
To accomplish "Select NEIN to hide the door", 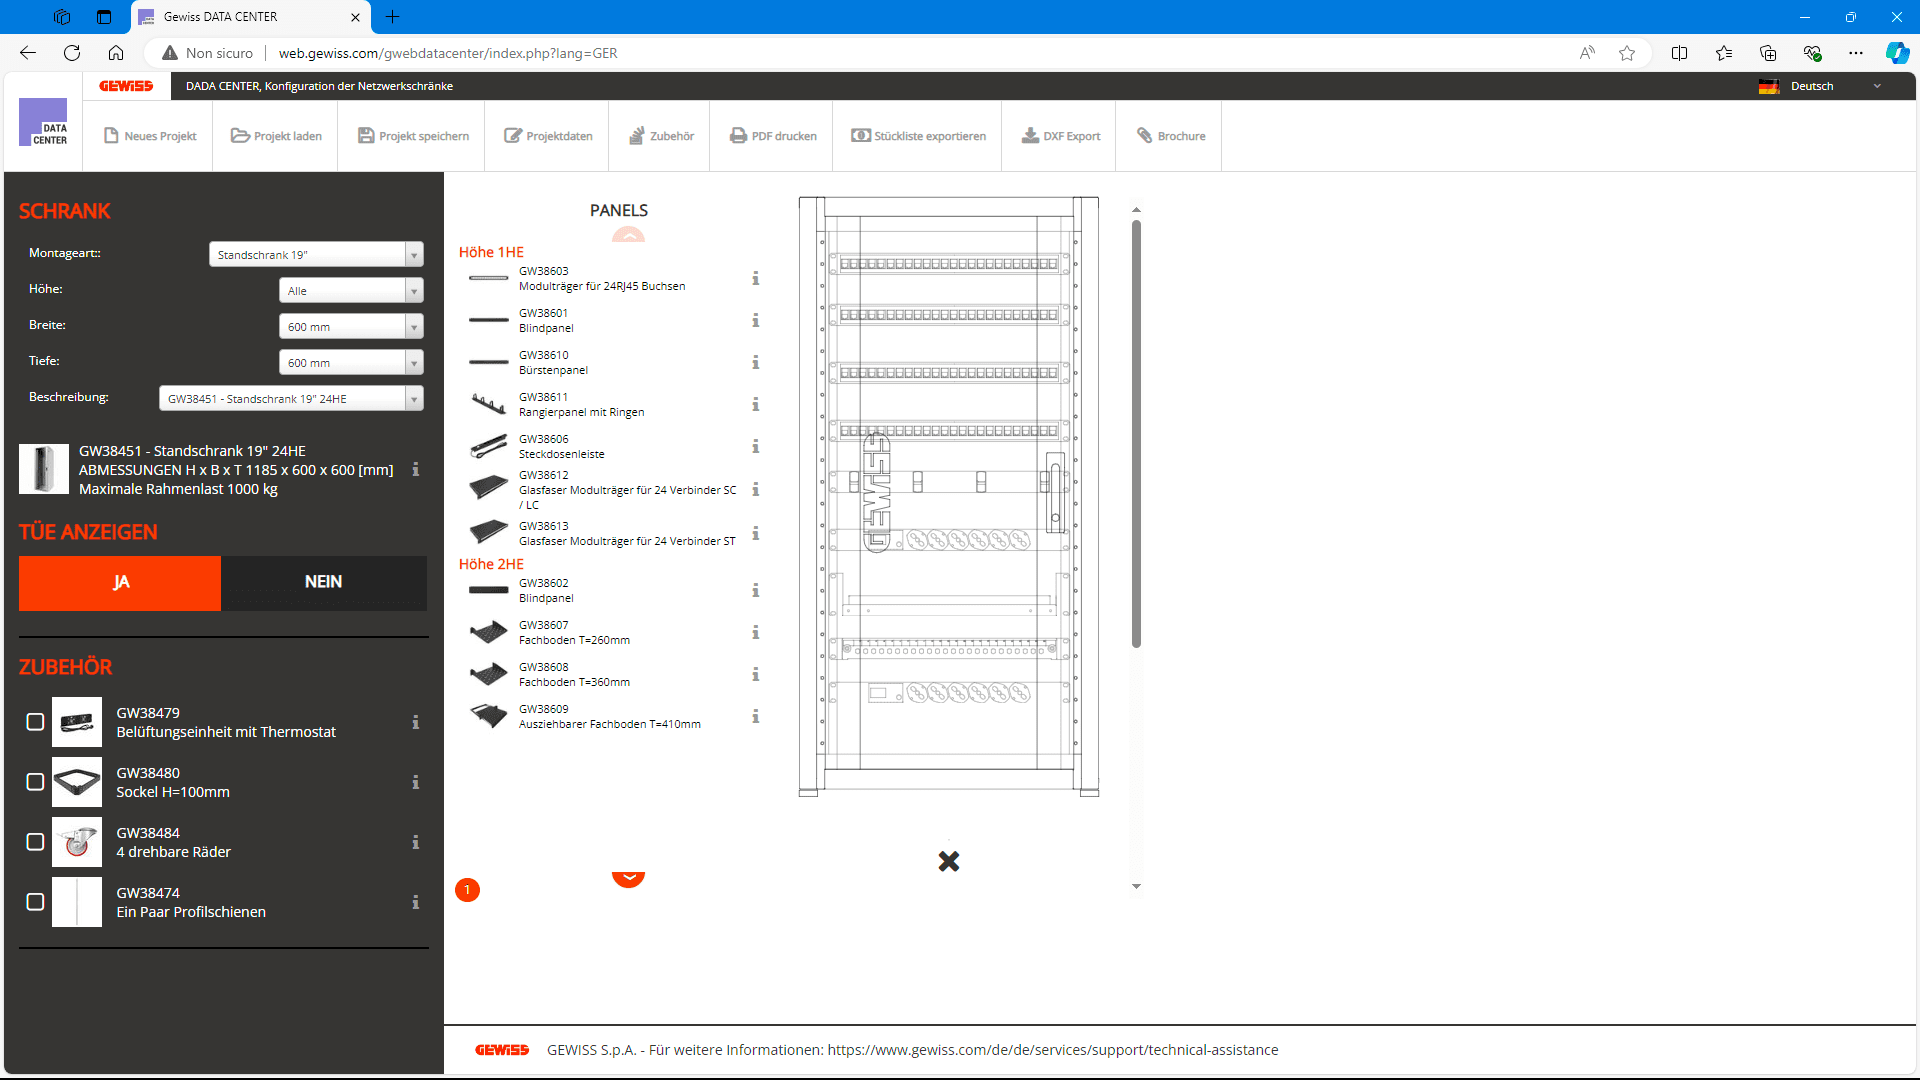I will (324, 583).
